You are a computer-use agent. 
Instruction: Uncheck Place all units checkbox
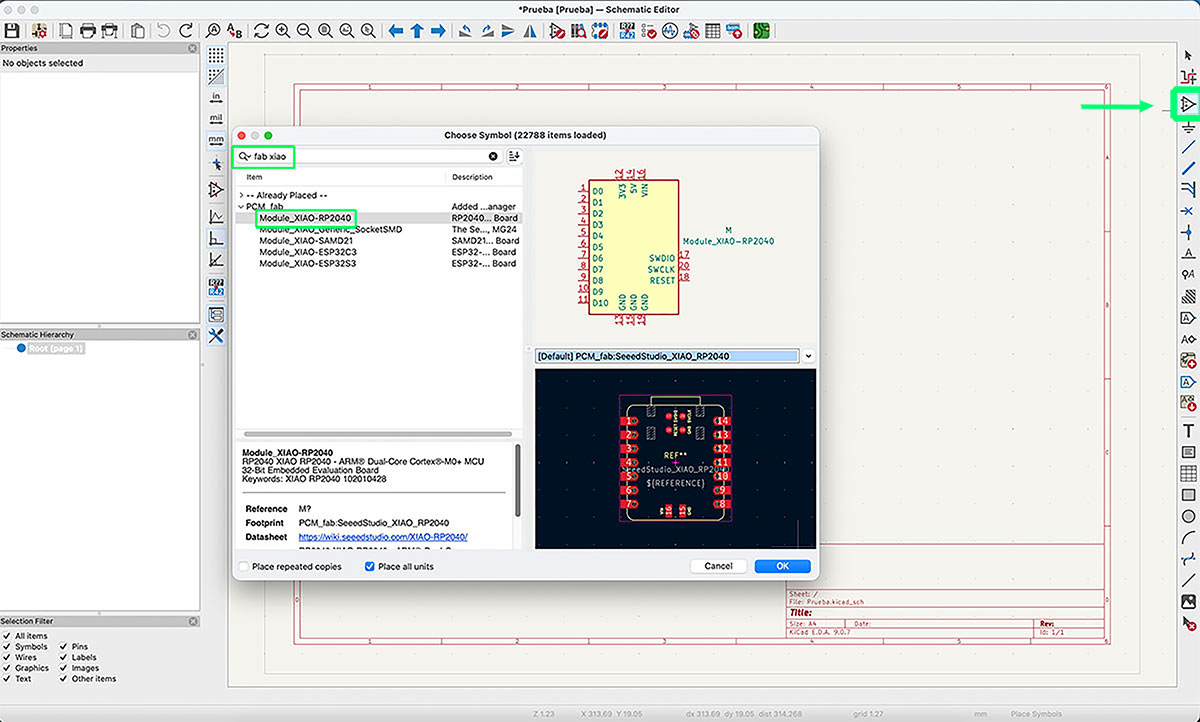click(x=370, y=567)
